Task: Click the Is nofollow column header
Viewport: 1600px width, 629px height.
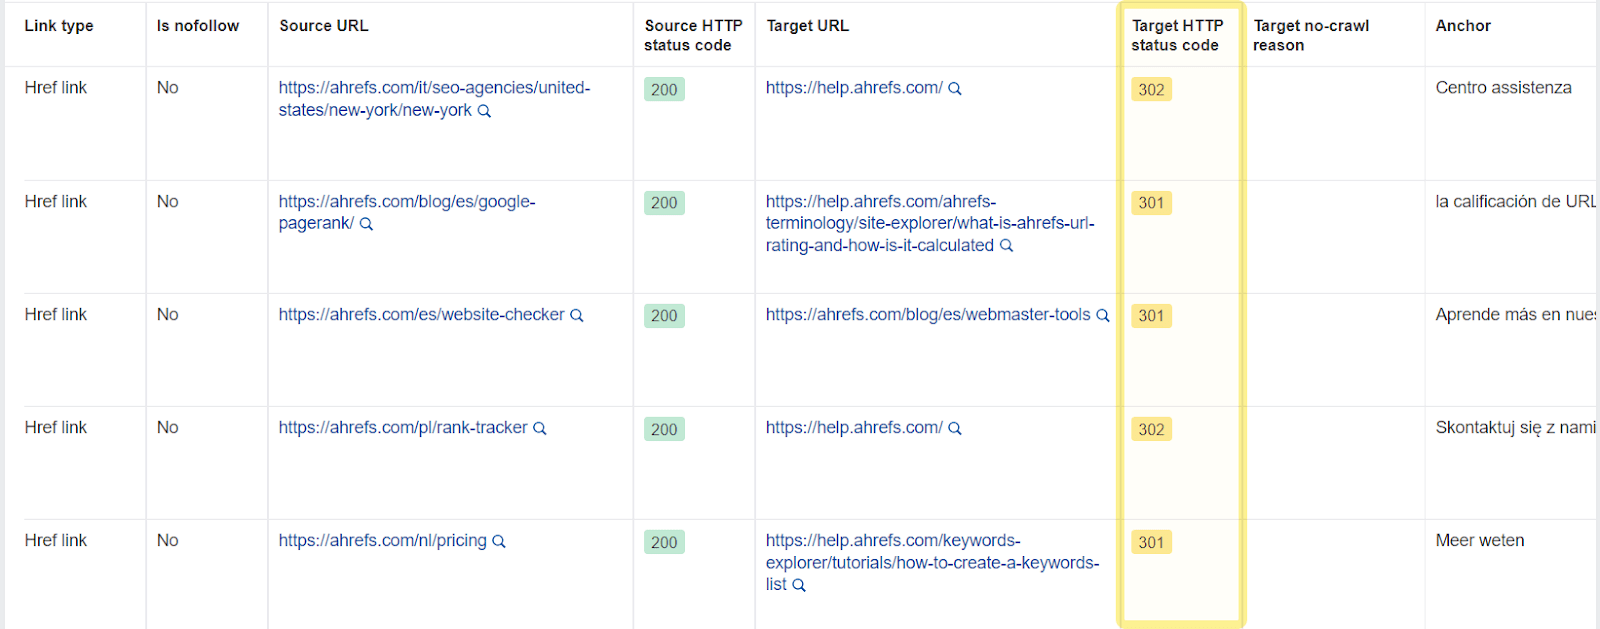Action: point(198,26)
